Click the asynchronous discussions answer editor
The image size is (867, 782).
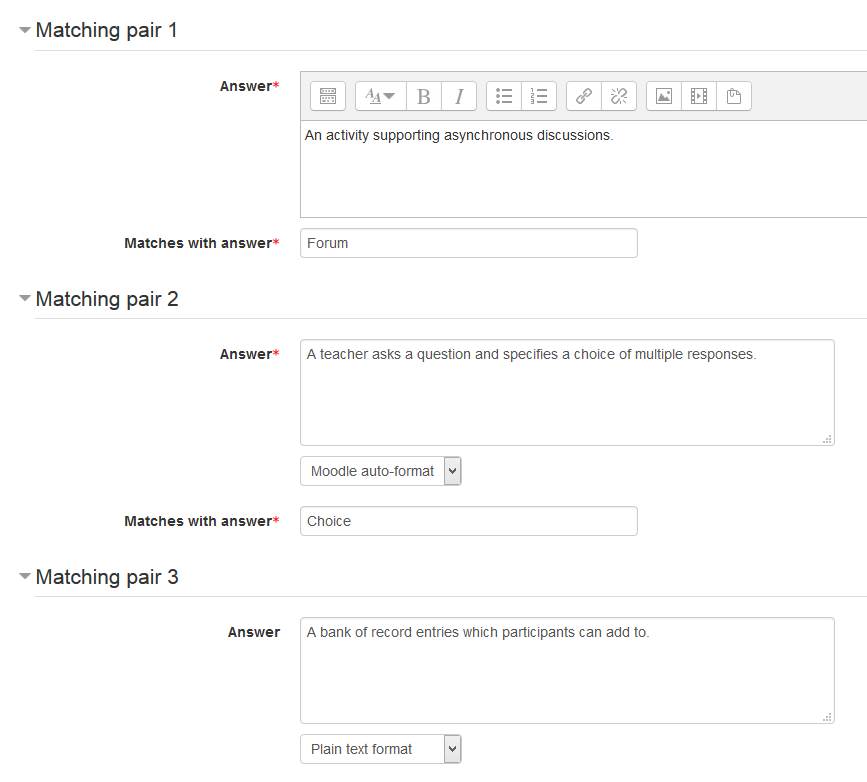[x=583, y=169]
